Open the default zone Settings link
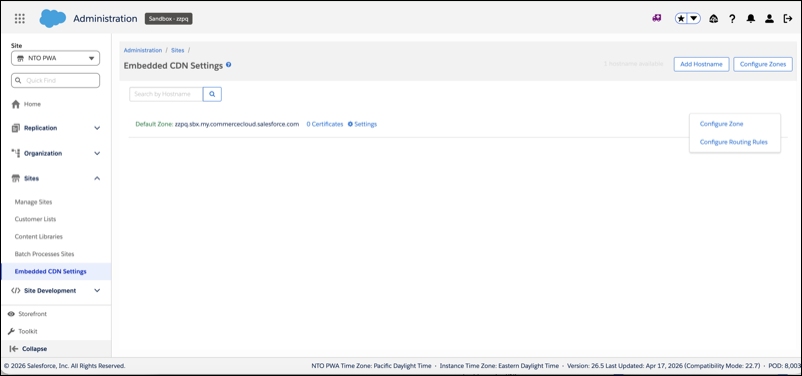This screenshot has height=376, width=802. (363, 124)
